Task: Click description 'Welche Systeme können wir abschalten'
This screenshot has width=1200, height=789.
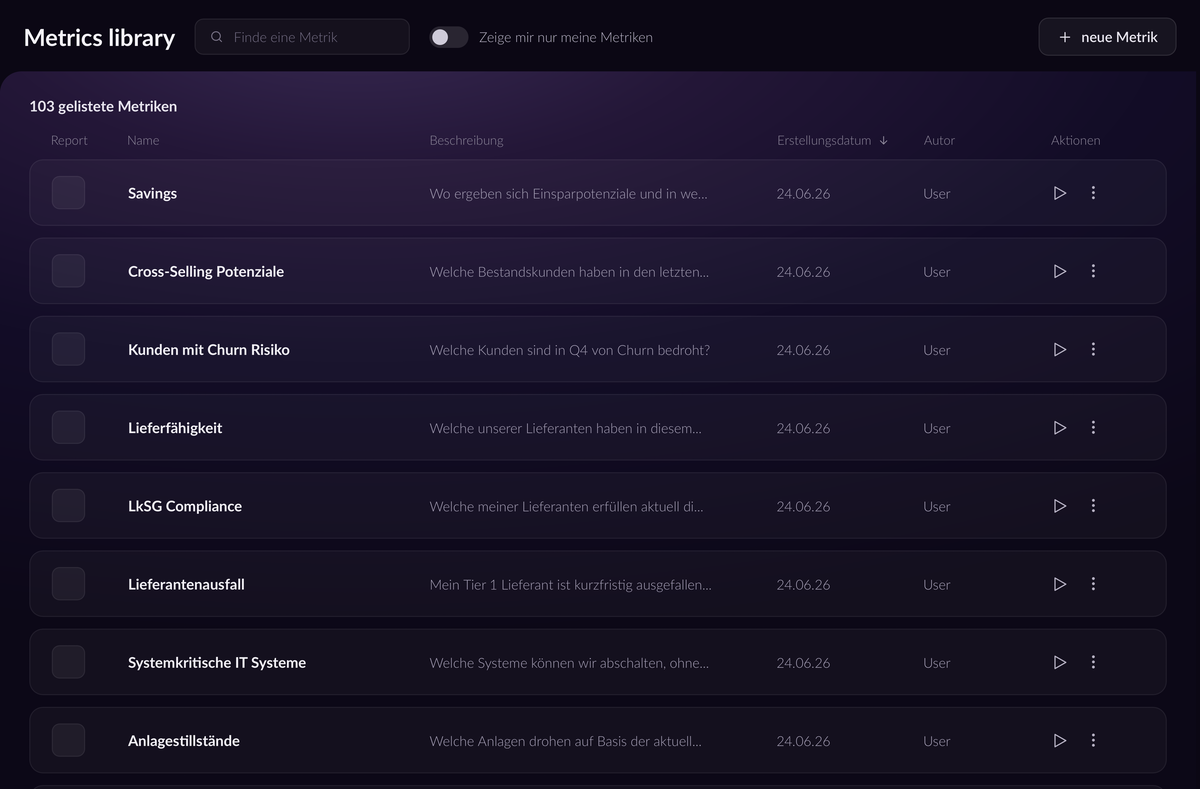Action: (569, 662)
